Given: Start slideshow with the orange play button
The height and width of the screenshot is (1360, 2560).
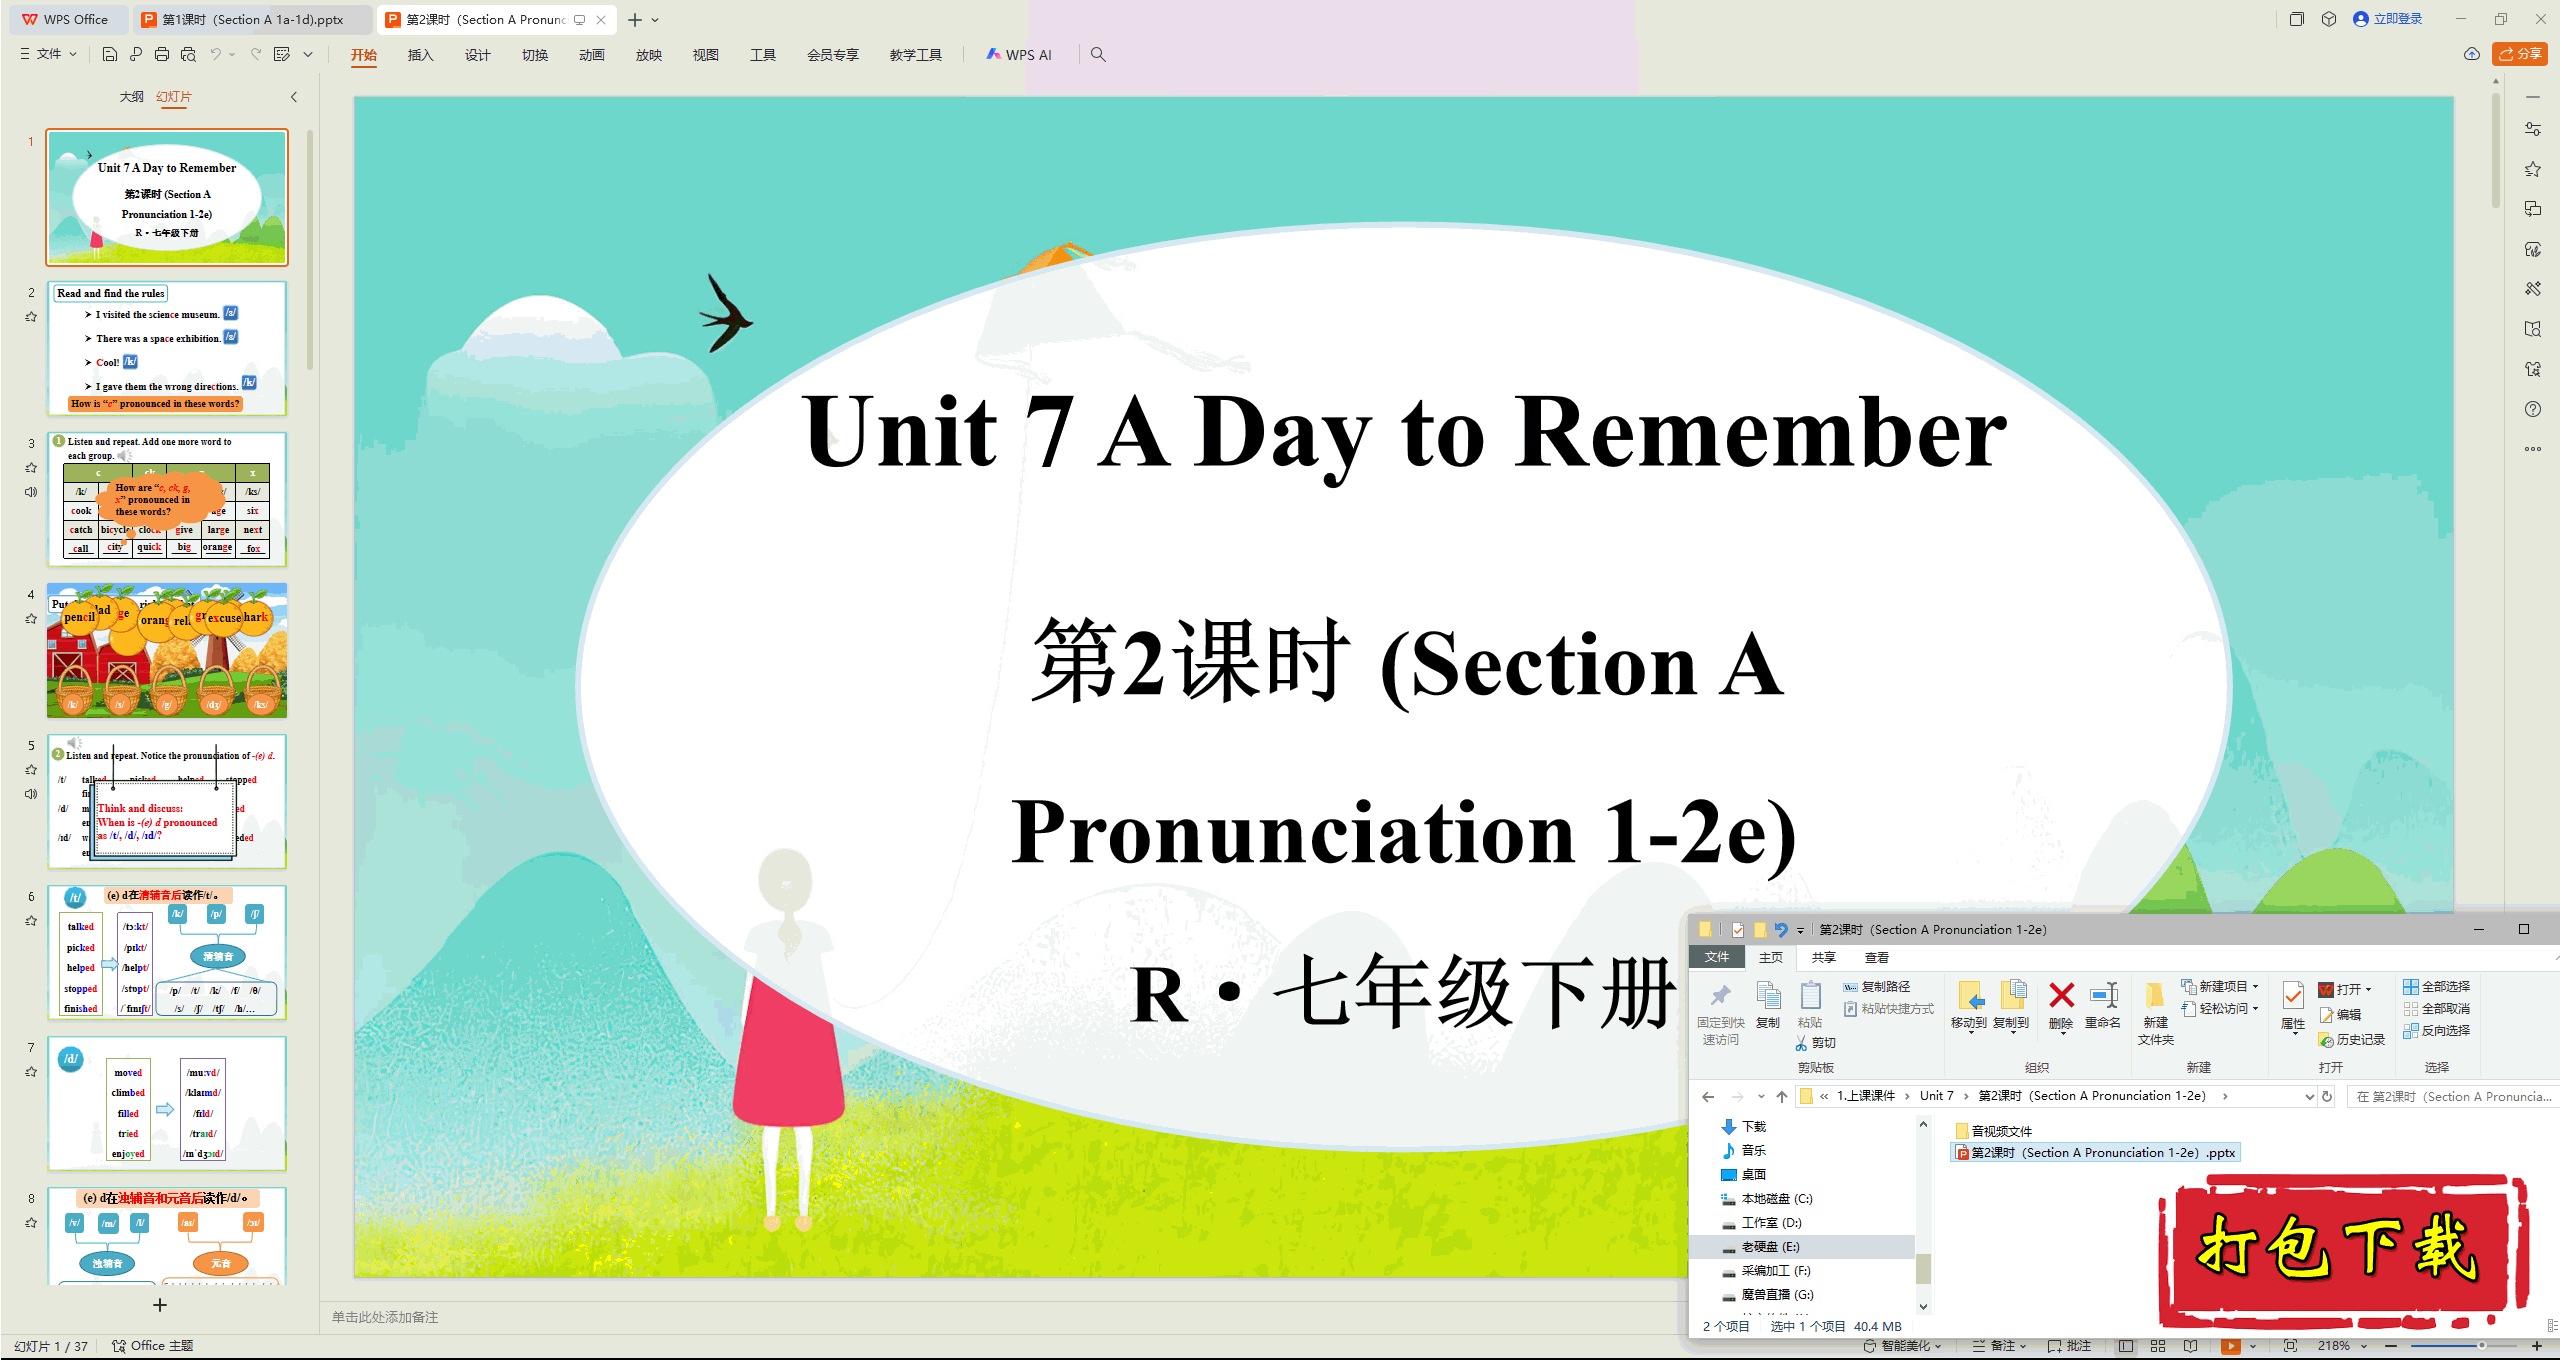Looking at the screenshot, I should tap(2230, 1346).
